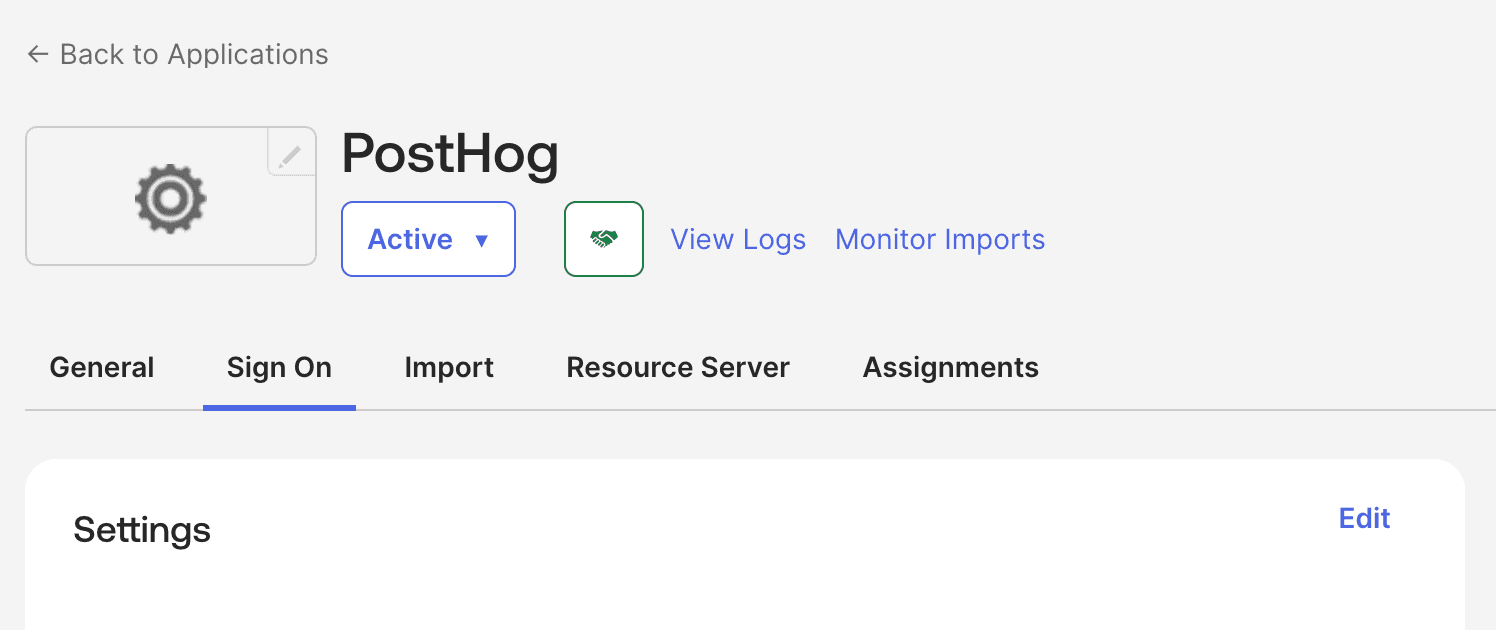This screenshot has height=630, width=1496.
Task: Switch to the Import tab
Action: pyautogui.click(x=449, y=368)
